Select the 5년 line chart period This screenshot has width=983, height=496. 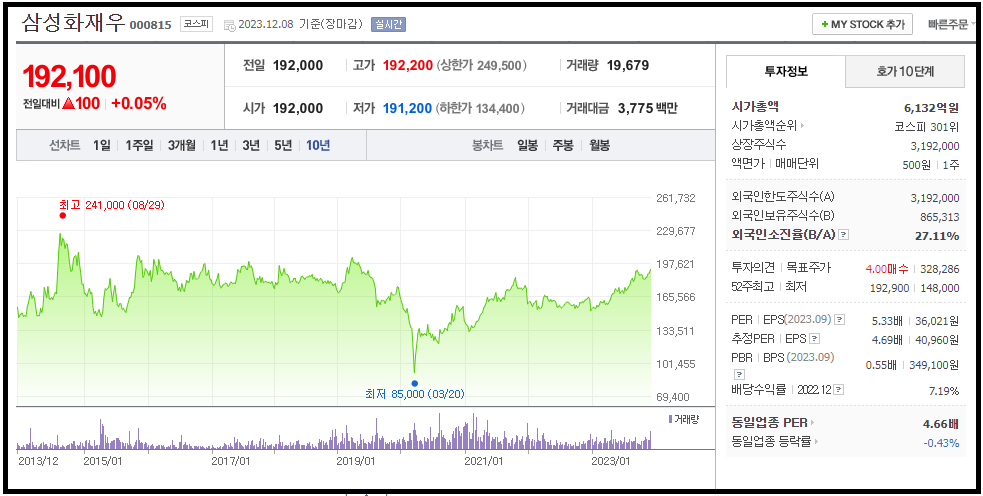[x=283, y=145]
